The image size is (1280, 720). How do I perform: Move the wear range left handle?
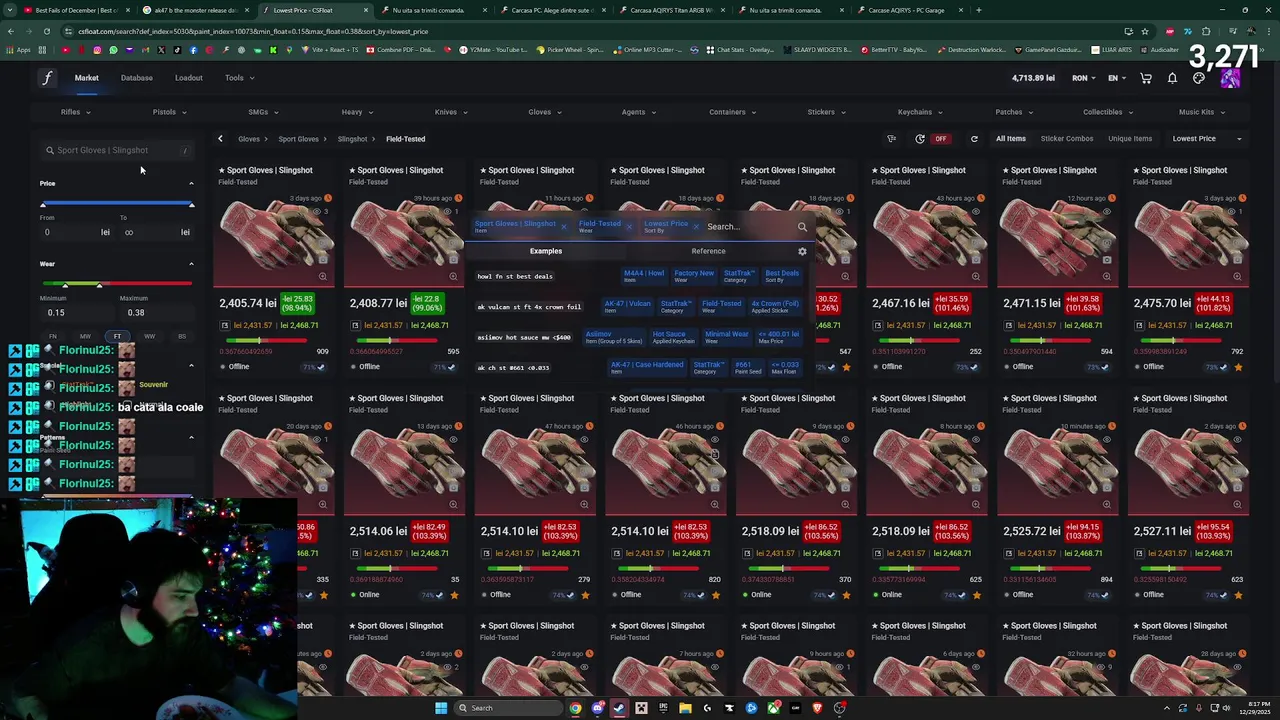point(66,286)
